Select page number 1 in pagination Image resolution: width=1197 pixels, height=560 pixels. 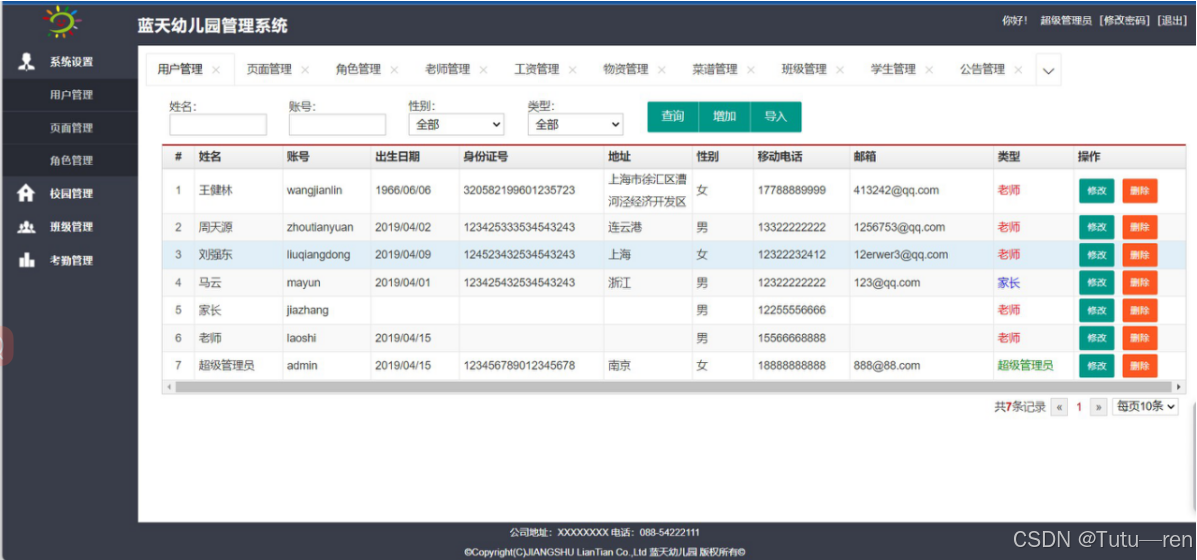(1079, 407)
